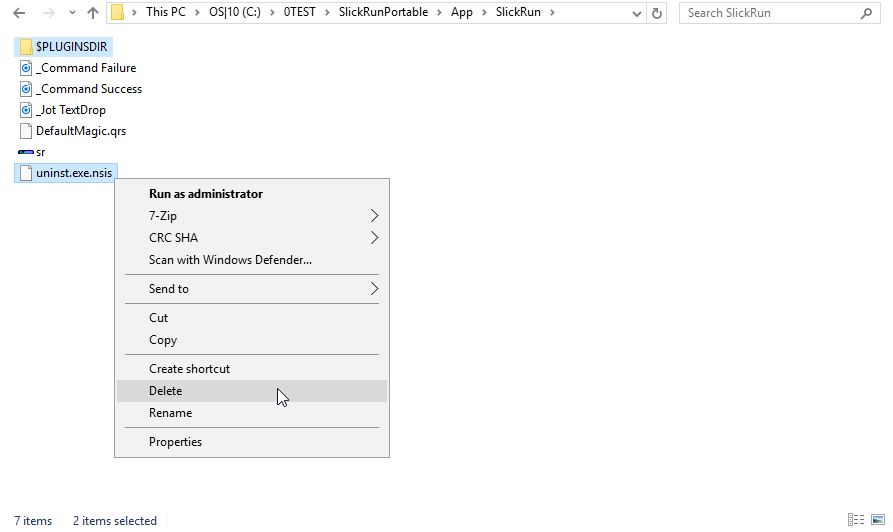This screenshot has width=893, height=532.
Task: Expand chevron after 0TEST breadcrumb
Action: [x=327, y=13]
